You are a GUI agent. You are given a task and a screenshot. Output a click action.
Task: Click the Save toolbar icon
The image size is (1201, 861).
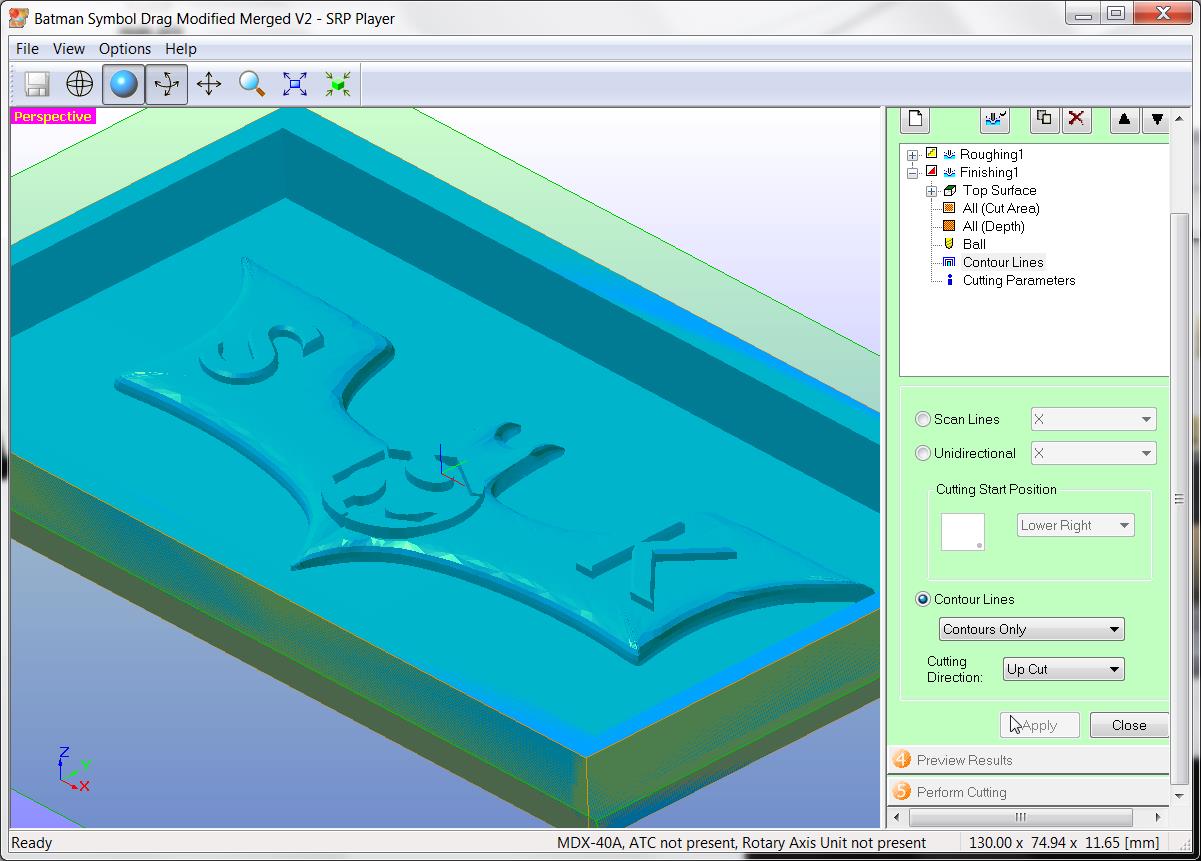pyautogui.click(x=37, y=84)
